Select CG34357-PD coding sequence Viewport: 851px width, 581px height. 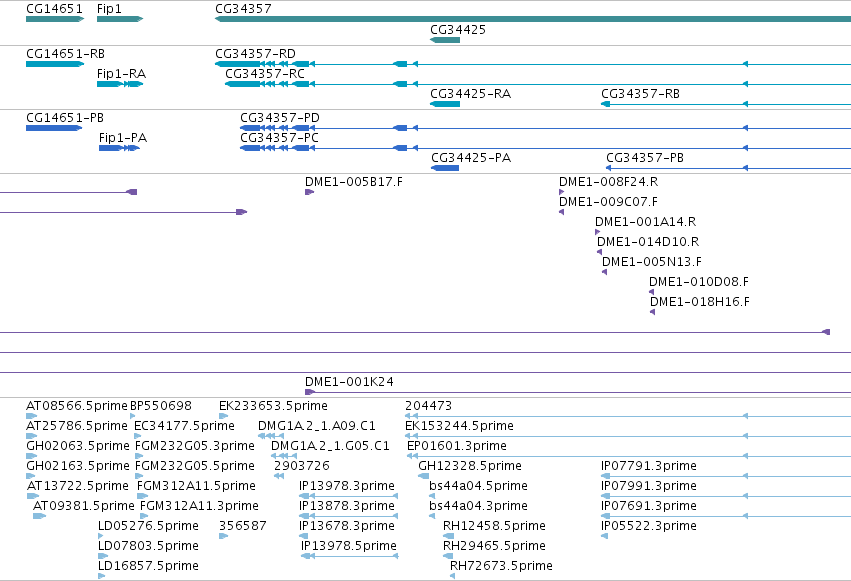[x=545, y=128]
